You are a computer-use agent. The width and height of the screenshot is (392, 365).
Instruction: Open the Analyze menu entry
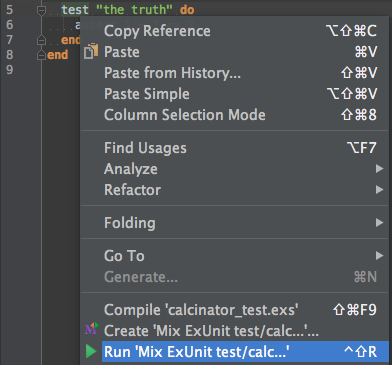[x=235, y=169]
